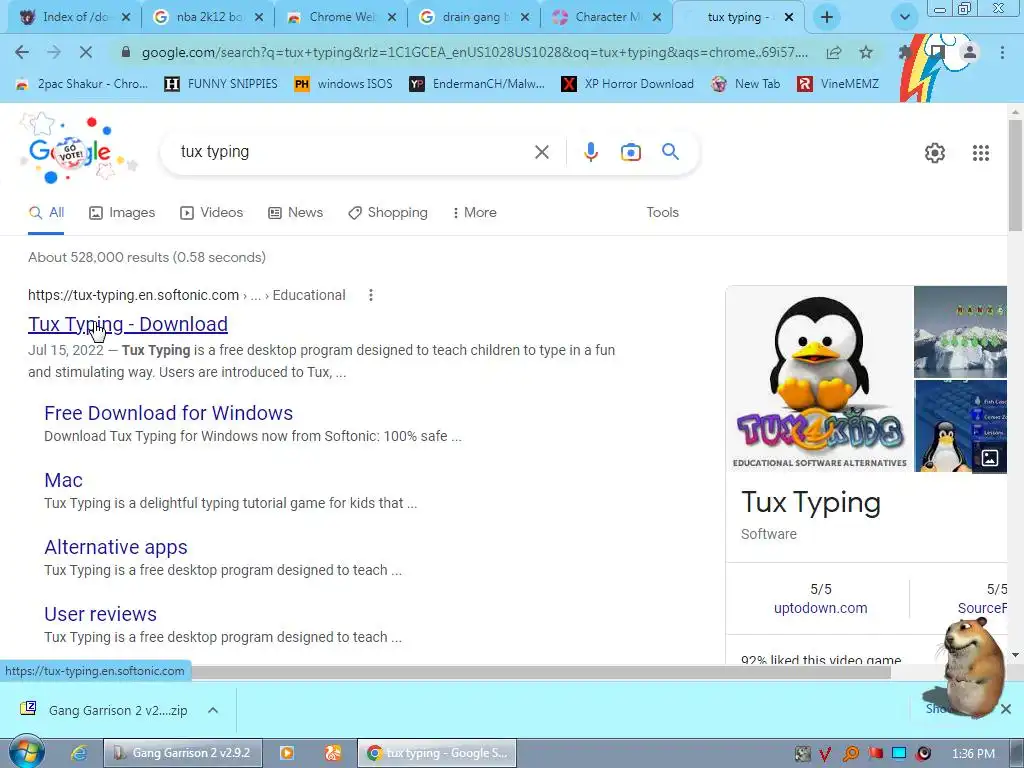The width and height of the screenshot is (1024, 768).
Task: Open the Chrome profile avatar
Action: [970, 52]
